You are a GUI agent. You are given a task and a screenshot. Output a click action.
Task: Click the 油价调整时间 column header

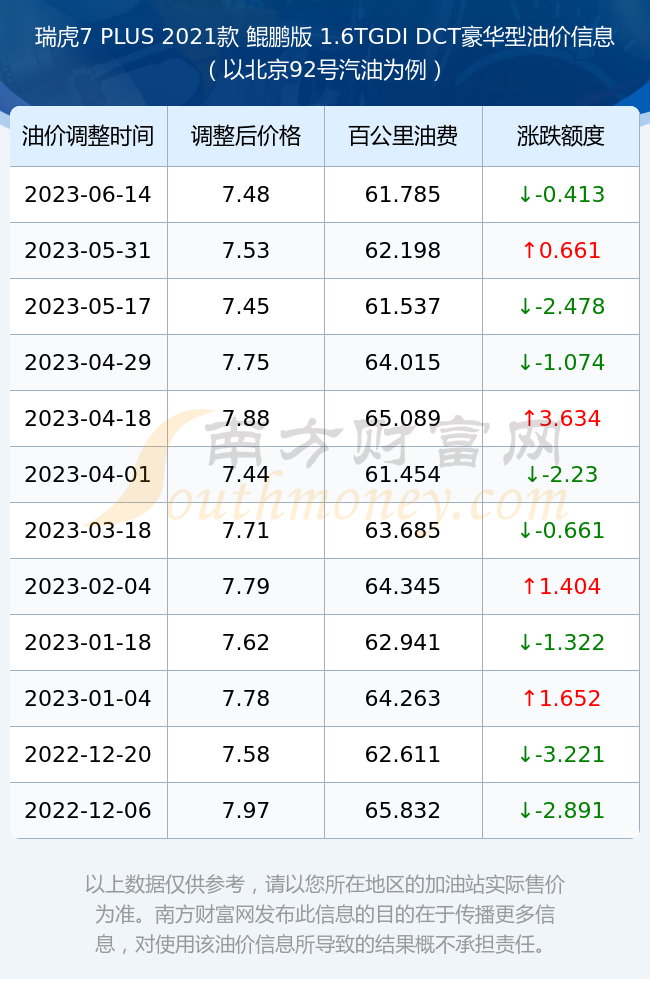[x=88, y=136]
